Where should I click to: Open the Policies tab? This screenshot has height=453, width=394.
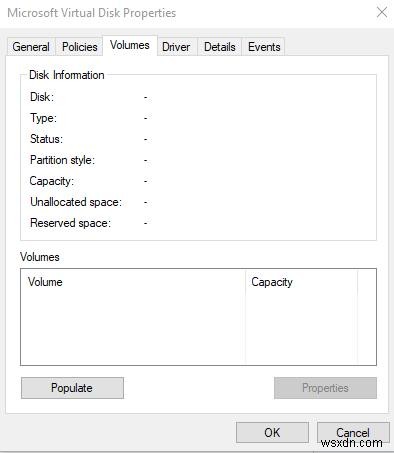pos(80,47)
